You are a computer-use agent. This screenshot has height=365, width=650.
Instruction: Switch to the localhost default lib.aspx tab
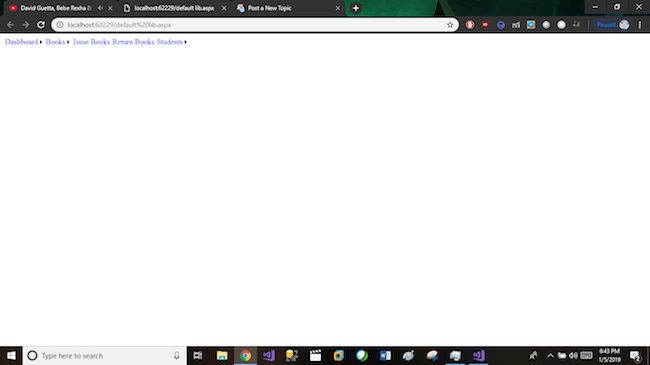174,8
